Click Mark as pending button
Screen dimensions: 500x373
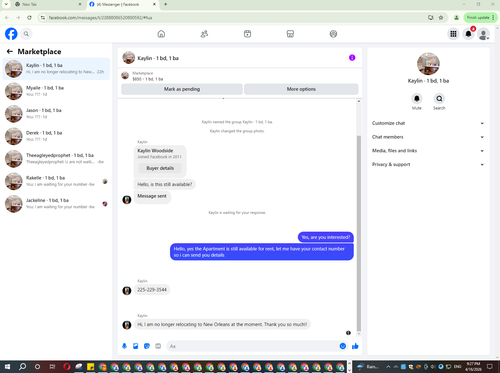182,89
